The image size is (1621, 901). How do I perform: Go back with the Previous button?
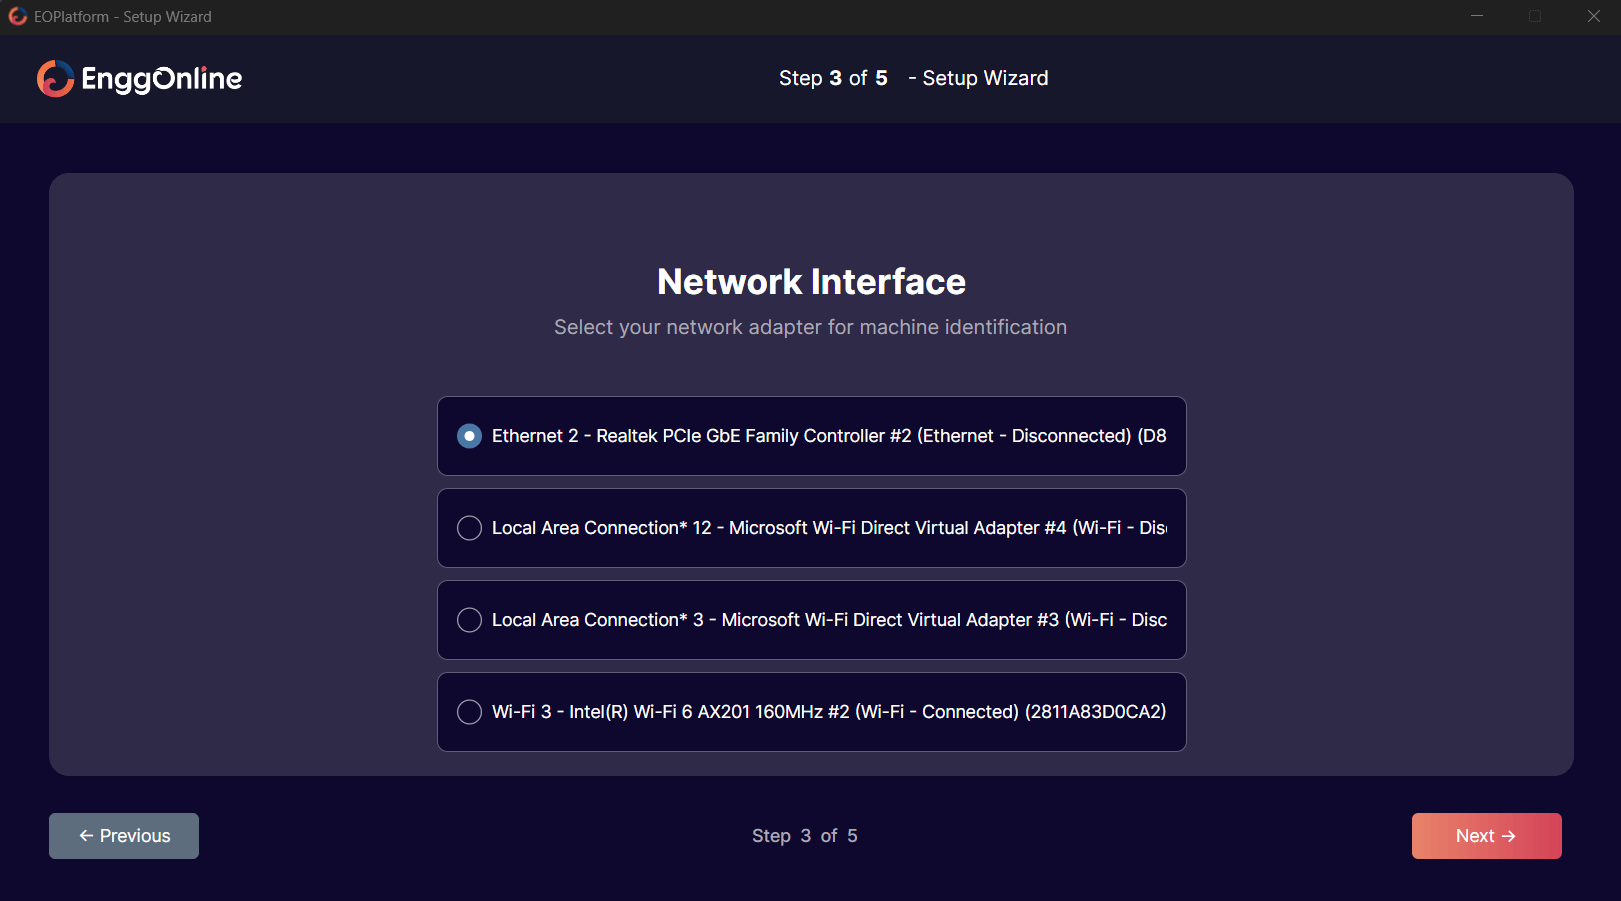pos(124,836)
